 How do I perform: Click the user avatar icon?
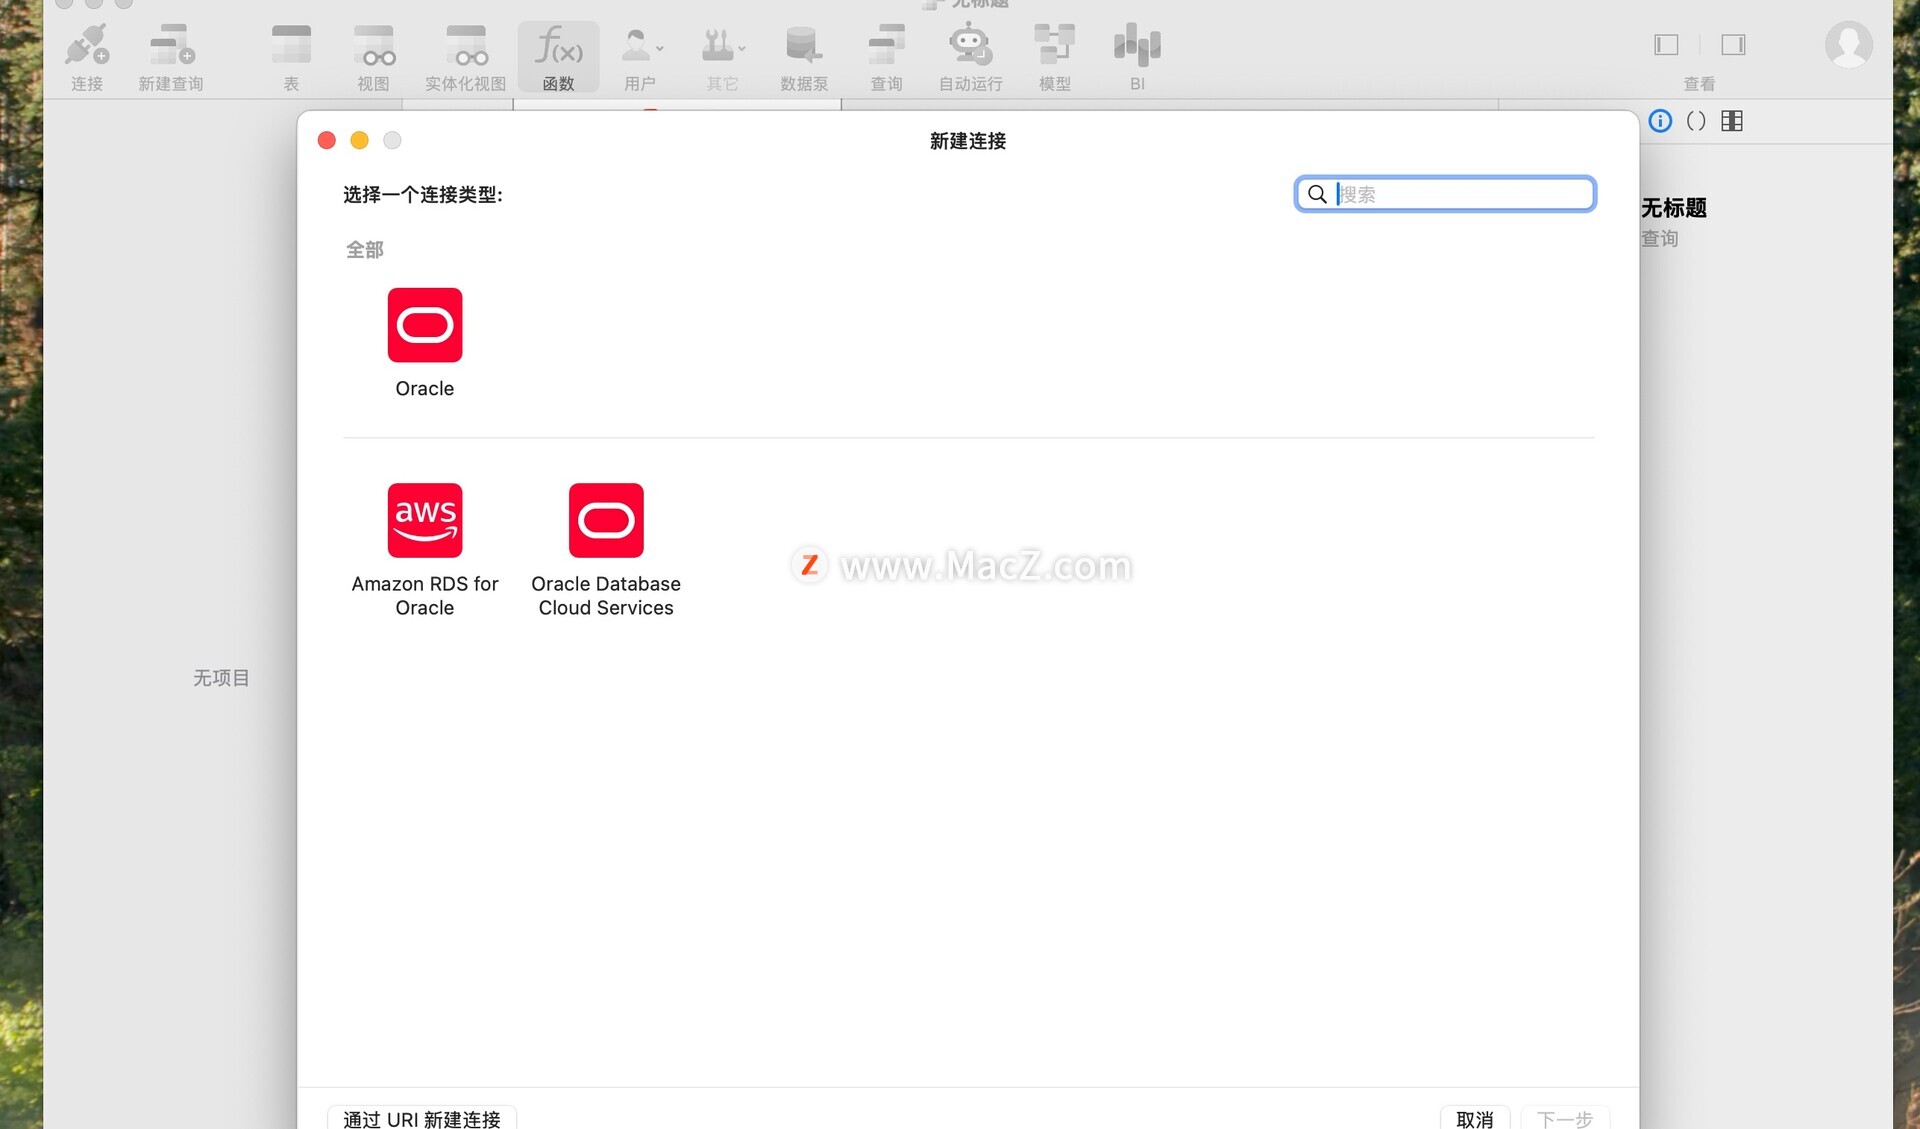1848,45
